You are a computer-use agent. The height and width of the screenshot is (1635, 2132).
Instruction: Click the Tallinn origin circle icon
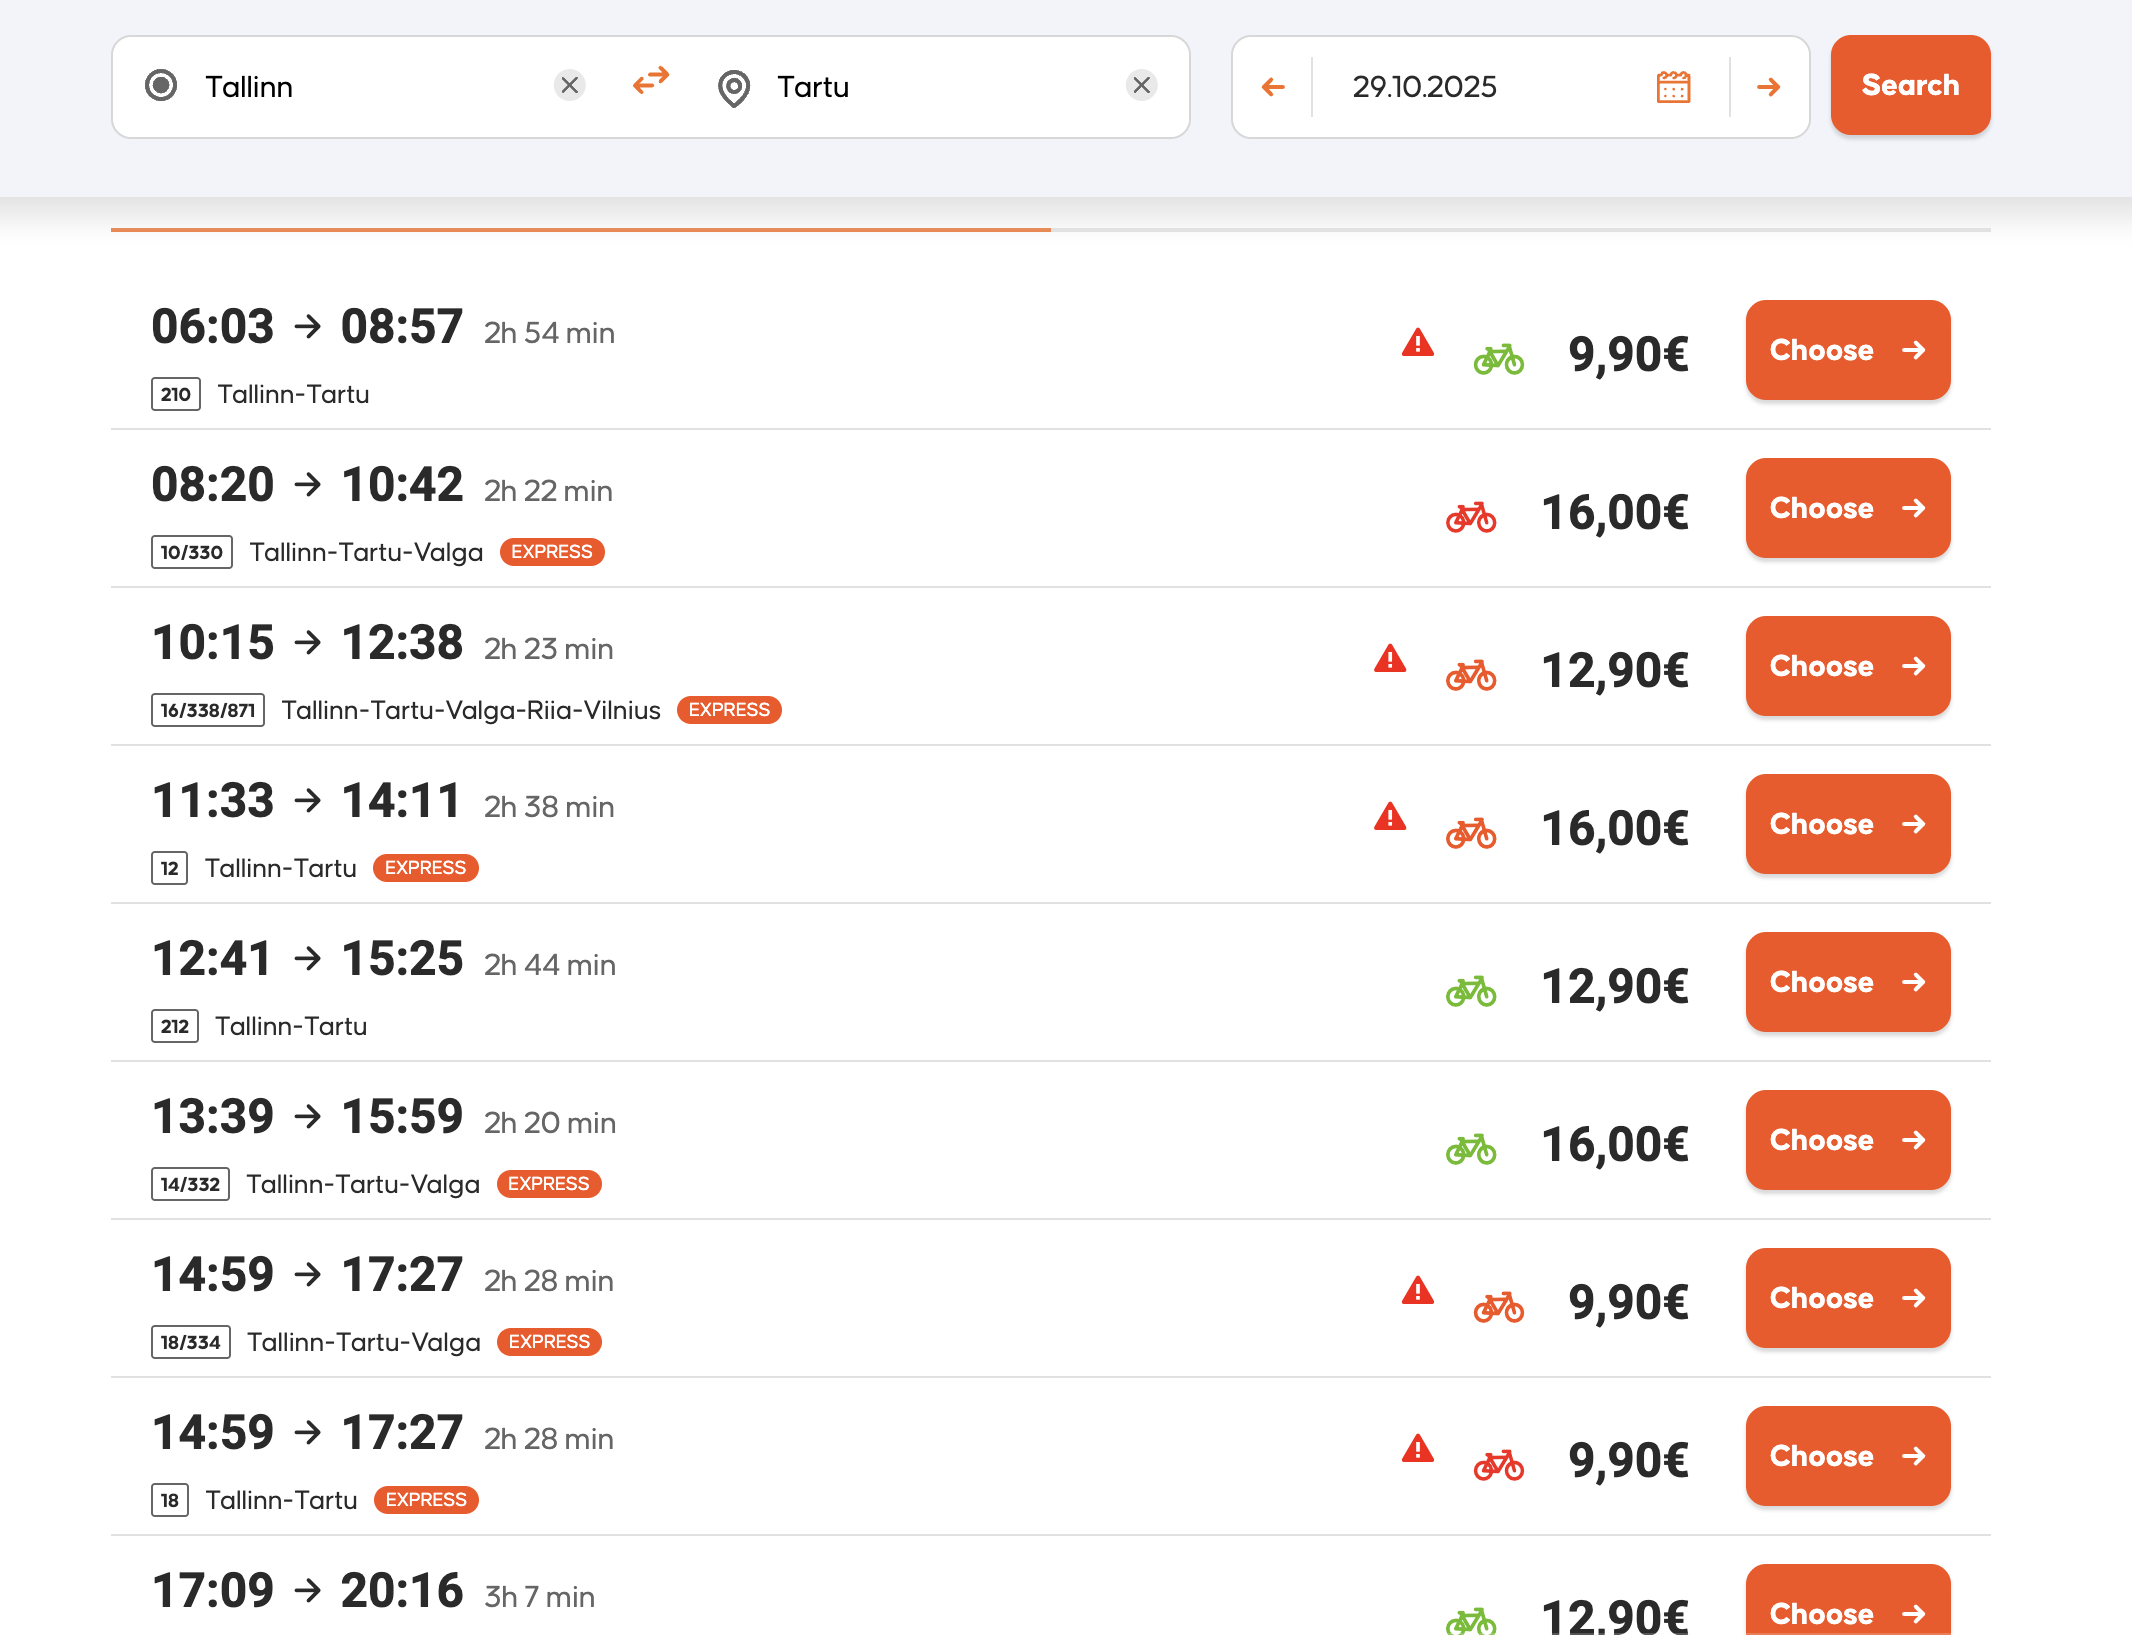tap(161, 86)
